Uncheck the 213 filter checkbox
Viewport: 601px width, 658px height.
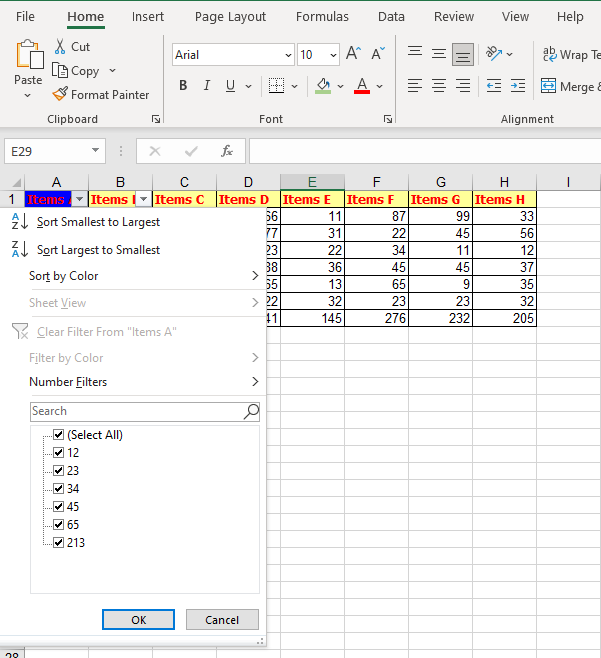(58, 543)
